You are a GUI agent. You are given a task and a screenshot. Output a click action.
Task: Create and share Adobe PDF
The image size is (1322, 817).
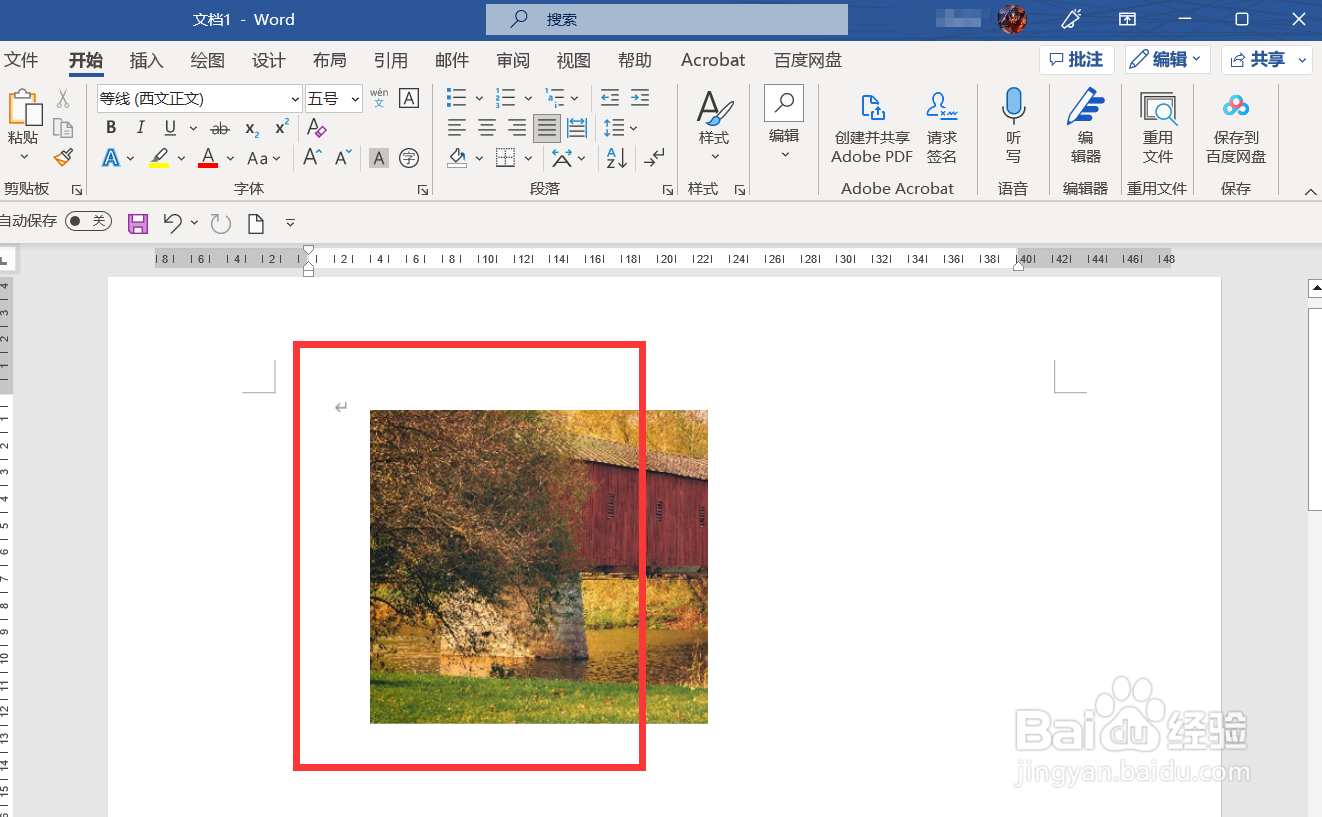tap(871, 127)
